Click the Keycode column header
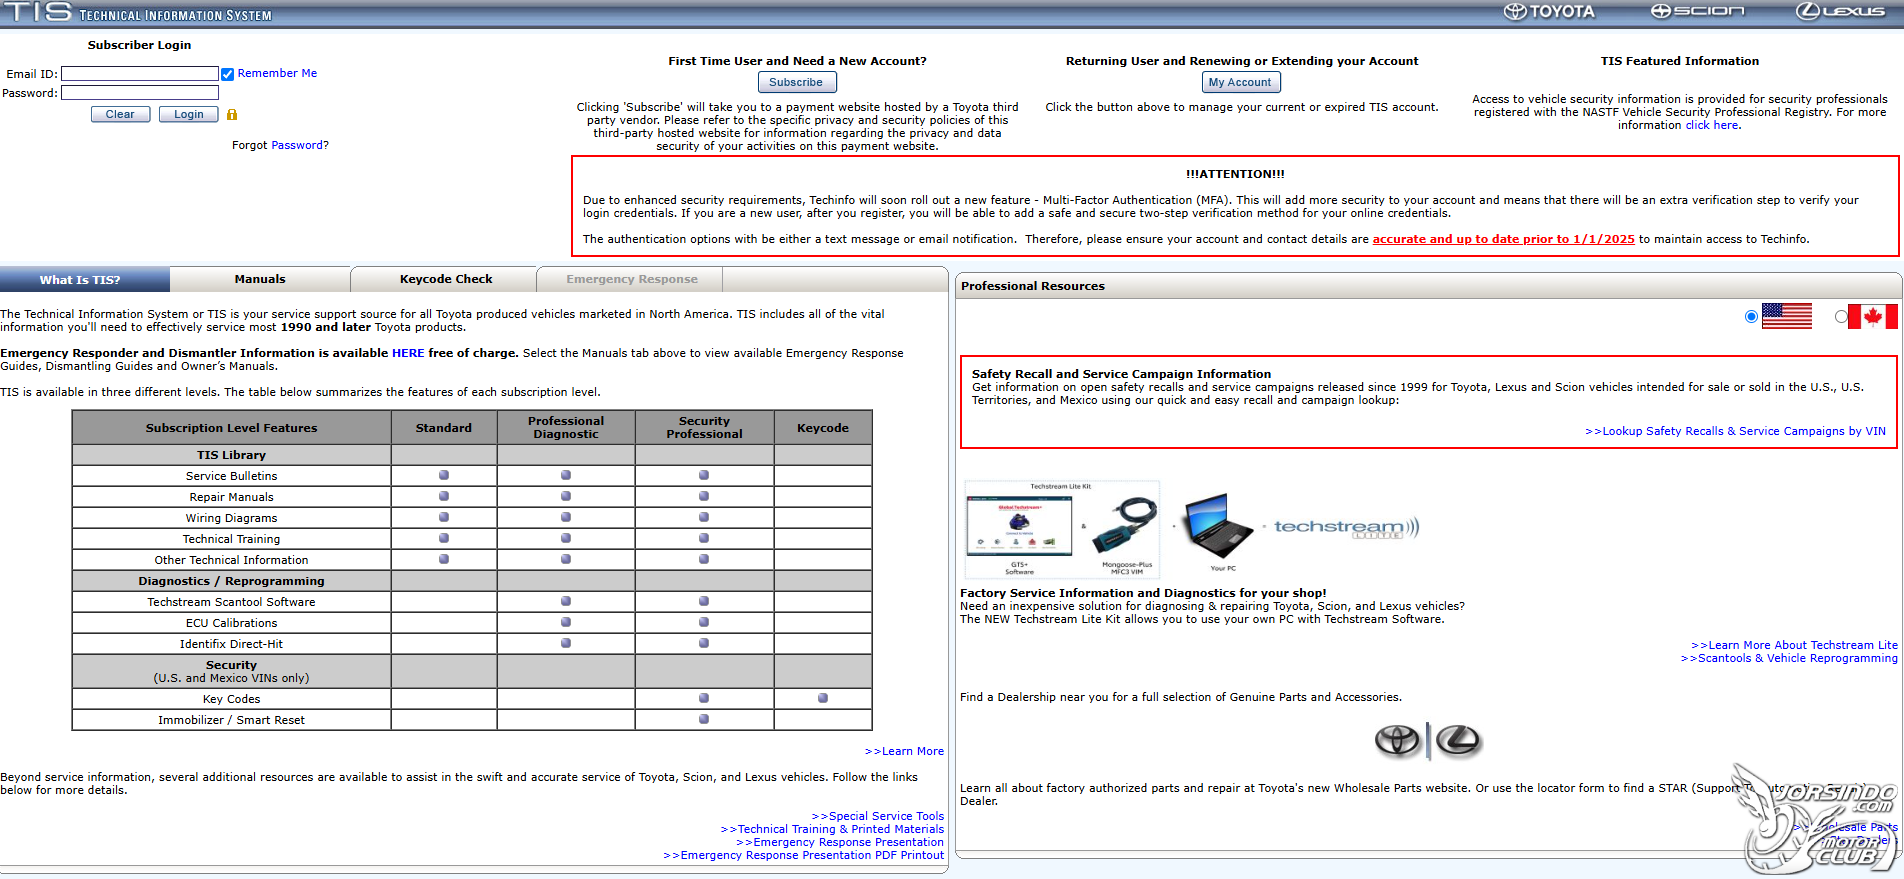Viewport: 1904px width, 879px height. click(x=823, y=428)
